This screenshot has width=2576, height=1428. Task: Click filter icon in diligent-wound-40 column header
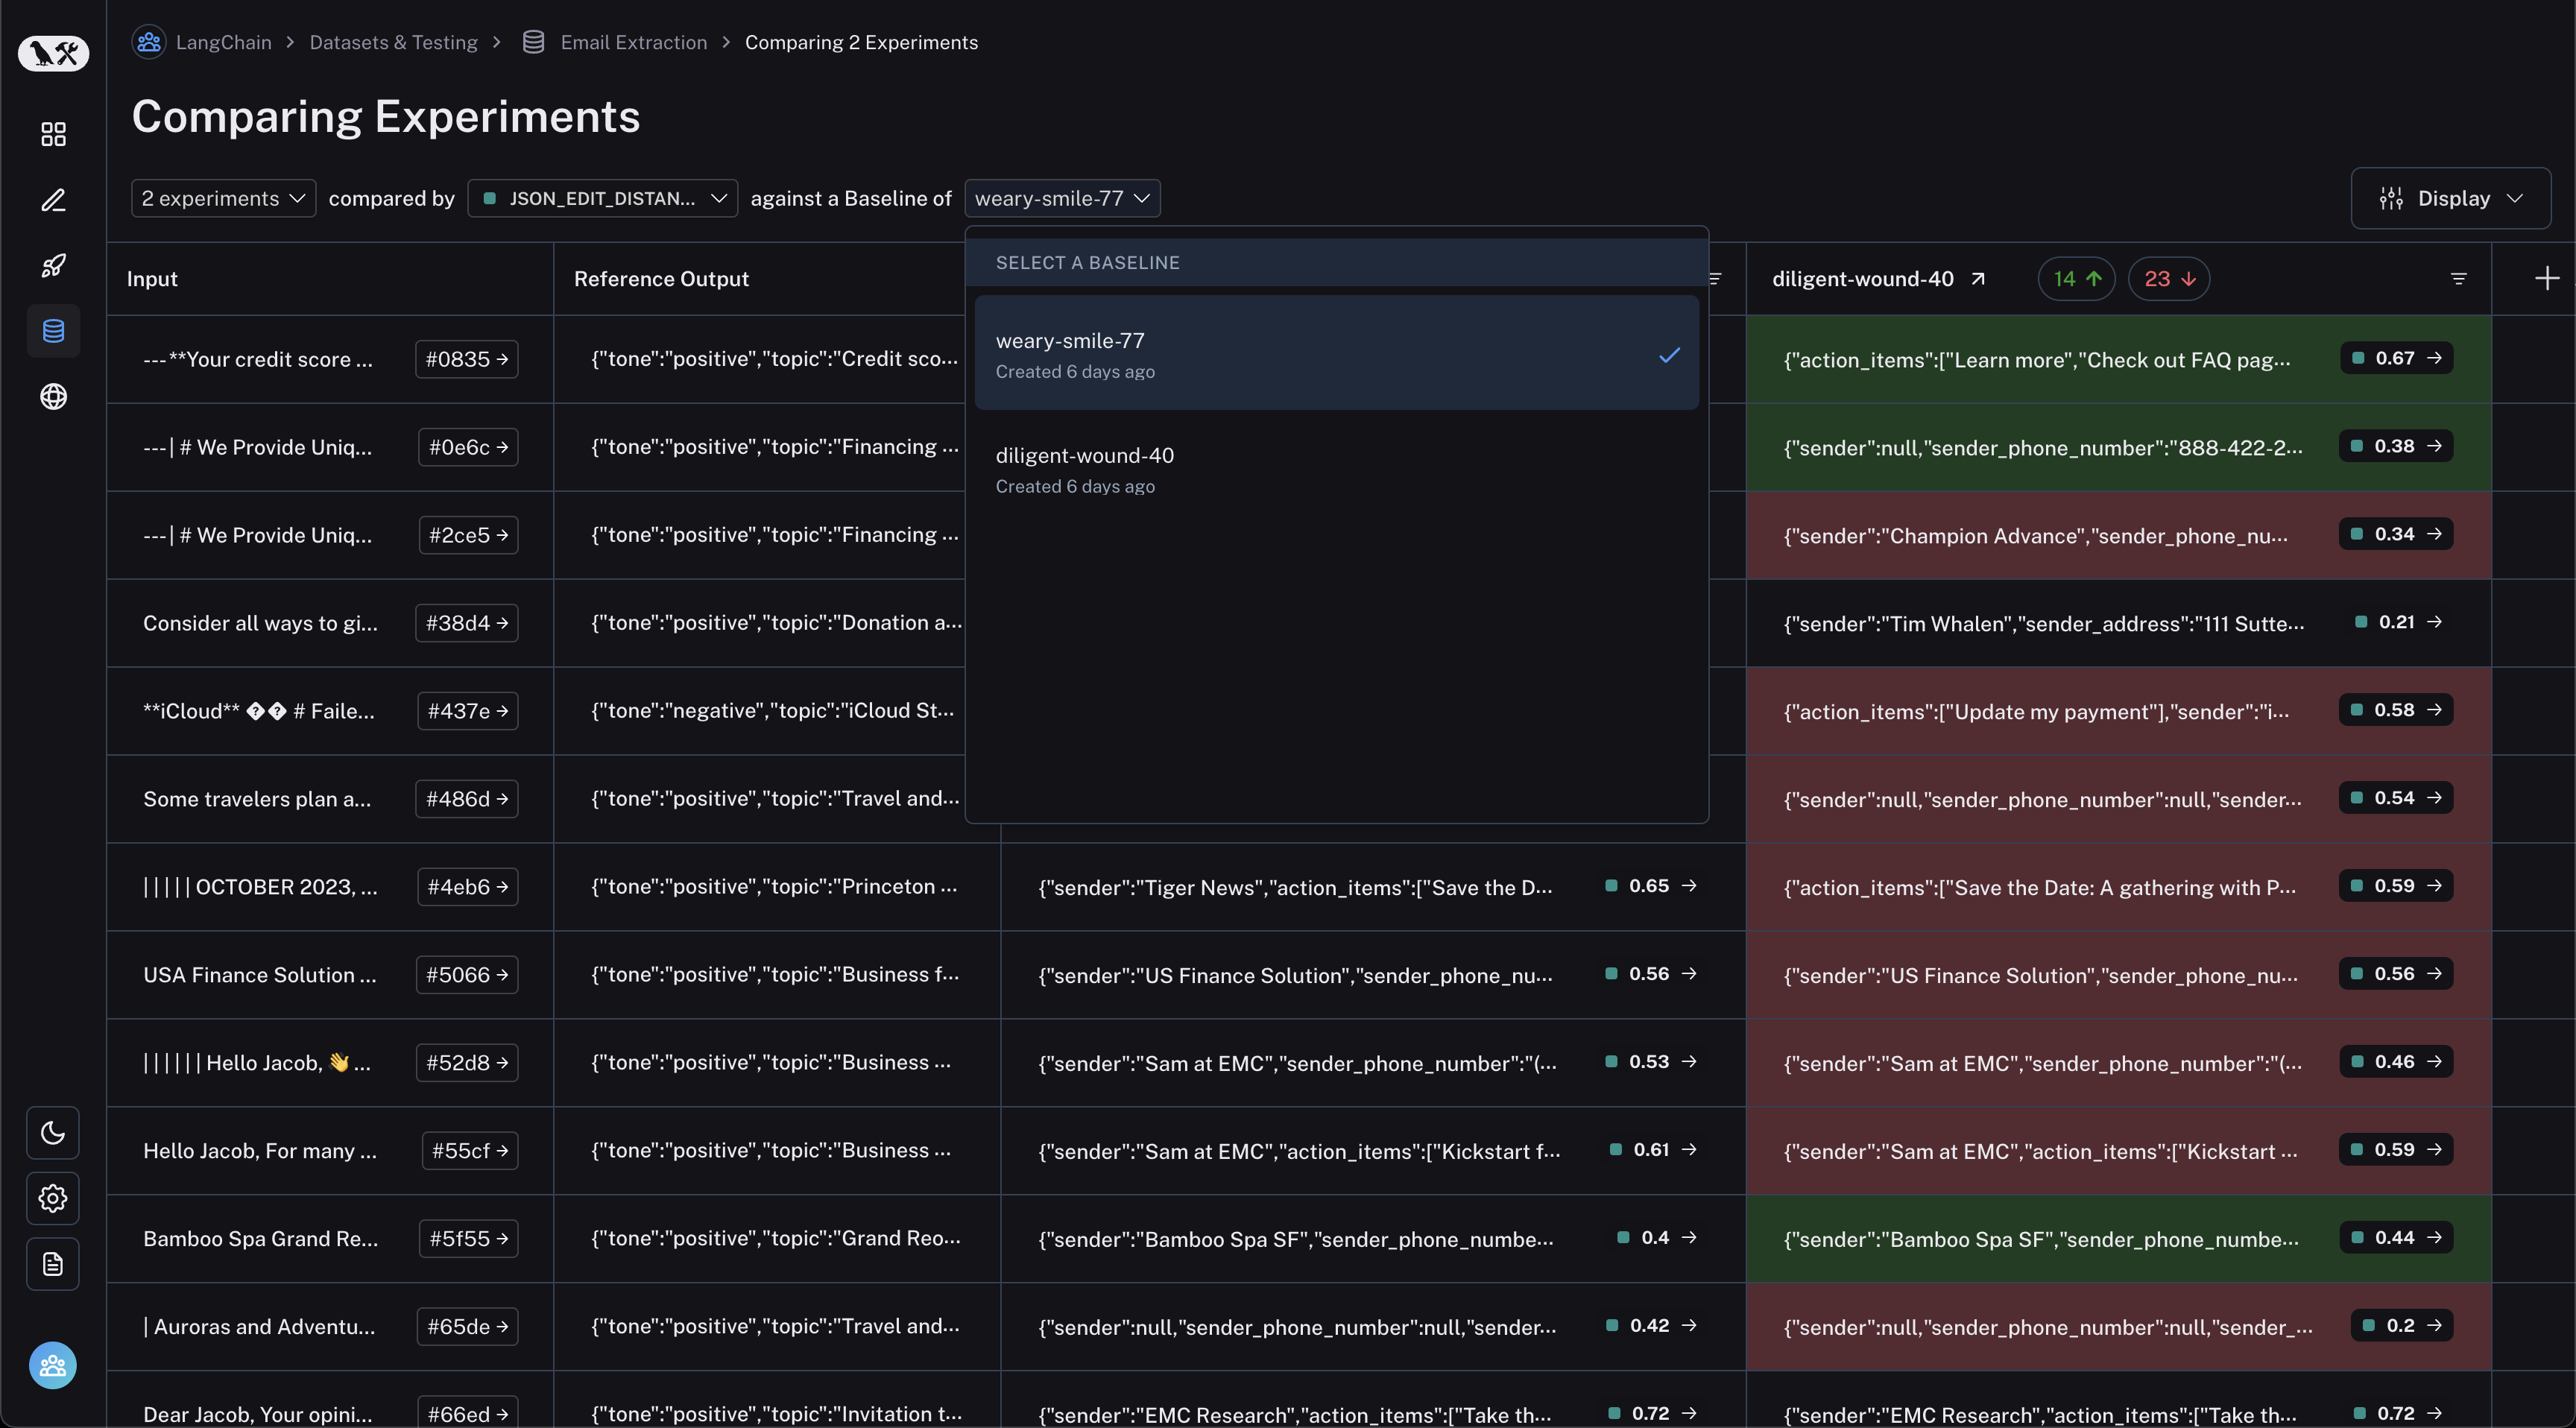[x=2458, y=279]
